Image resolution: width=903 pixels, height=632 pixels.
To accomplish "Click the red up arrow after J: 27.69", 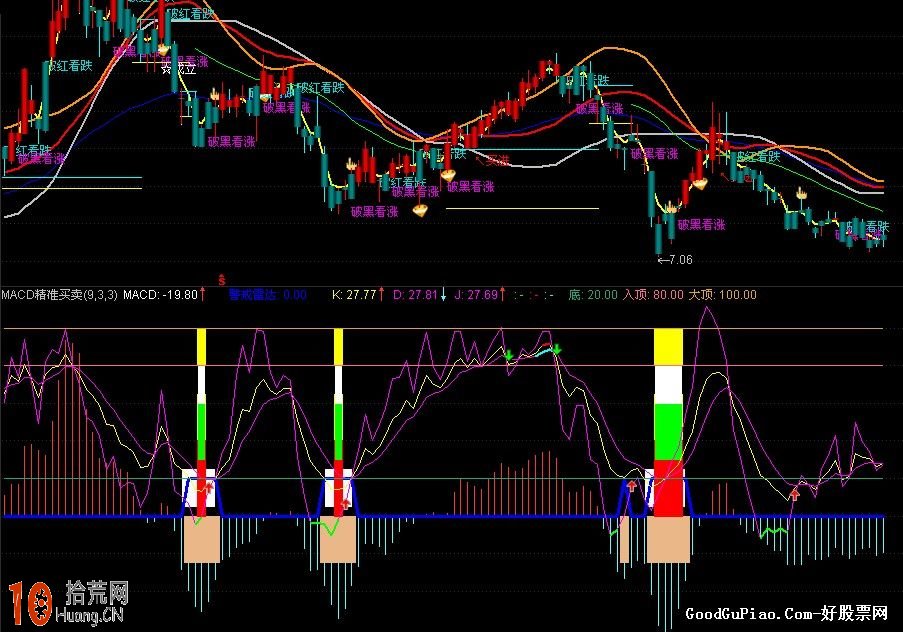I will point(503,294).
